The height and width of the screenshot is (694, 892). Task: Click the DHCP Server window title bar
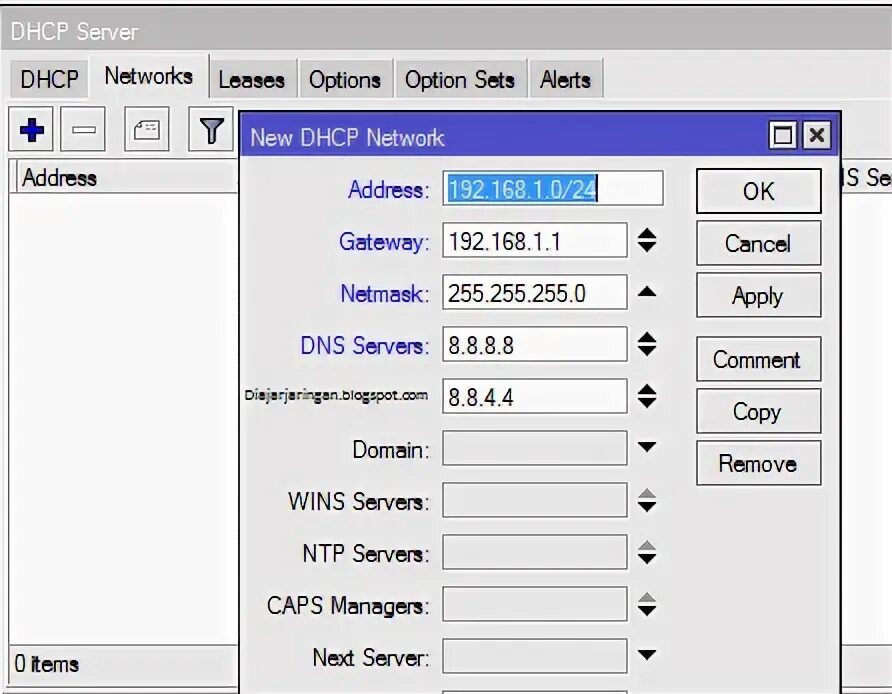click(446, 31)
